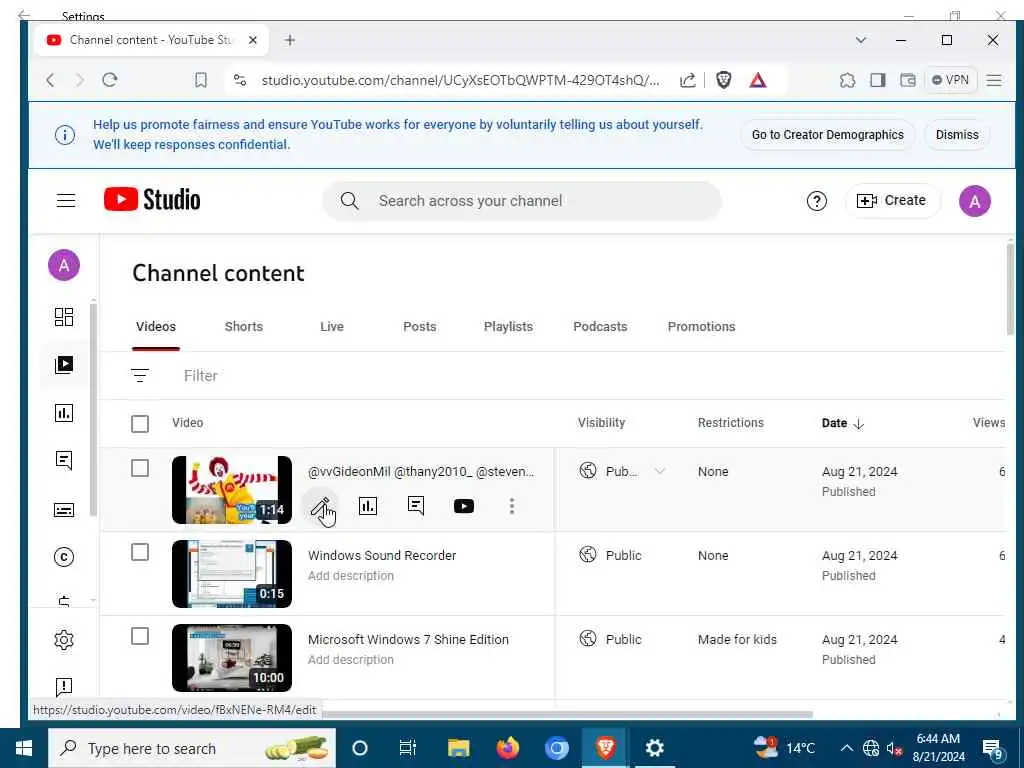Open the Dashboard icon in Studio sidebar
1024x768 pixels.
63,317
